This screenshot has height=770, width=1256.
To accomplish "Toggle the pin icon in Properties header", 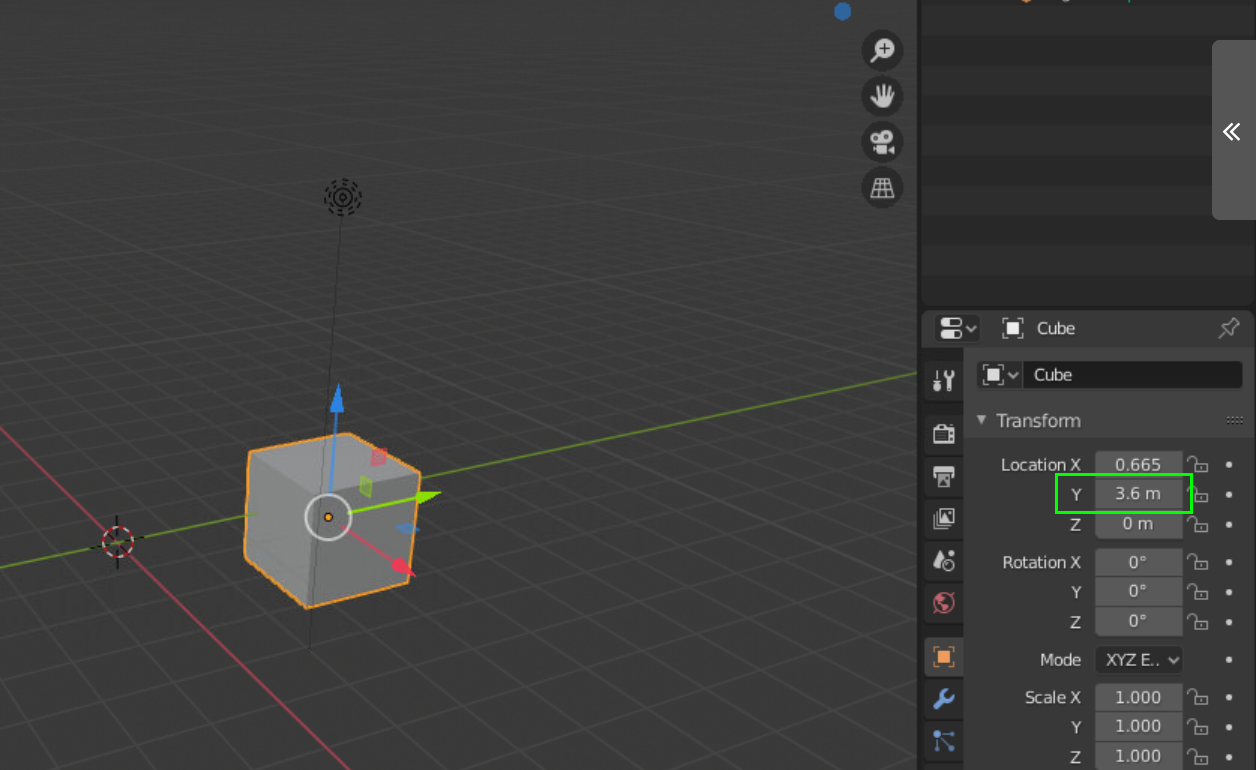I will coord(1229,328).
